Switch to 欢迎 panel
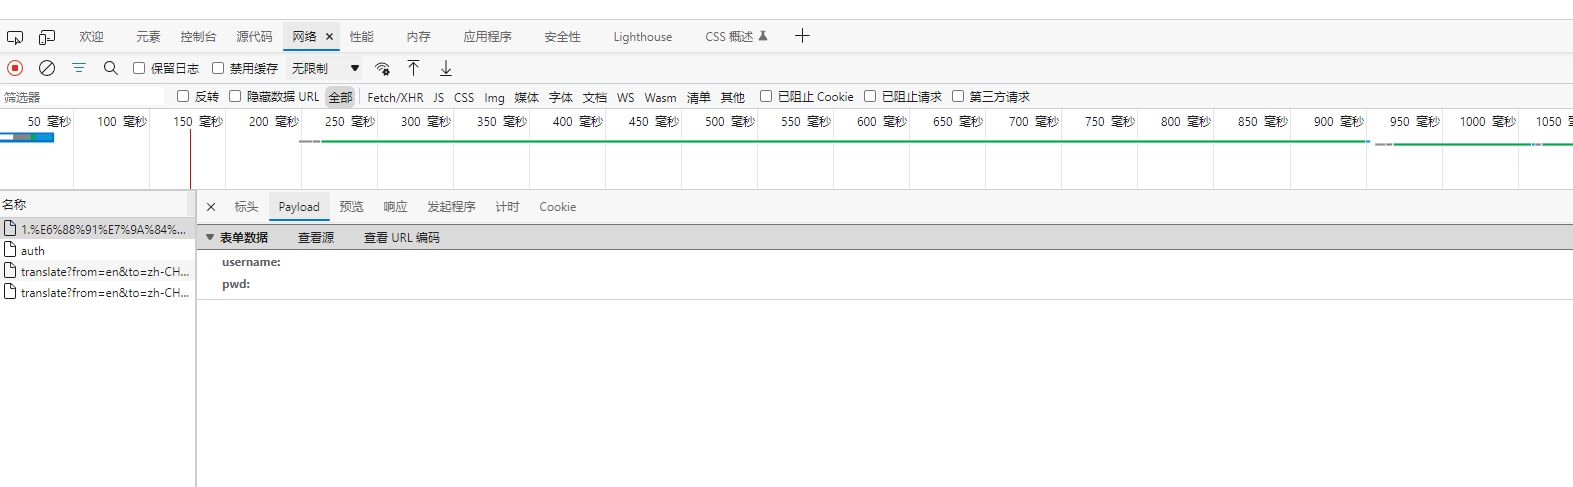Image resolution: width=1573 pixels, height=487 pixels. tap(92, 37)
